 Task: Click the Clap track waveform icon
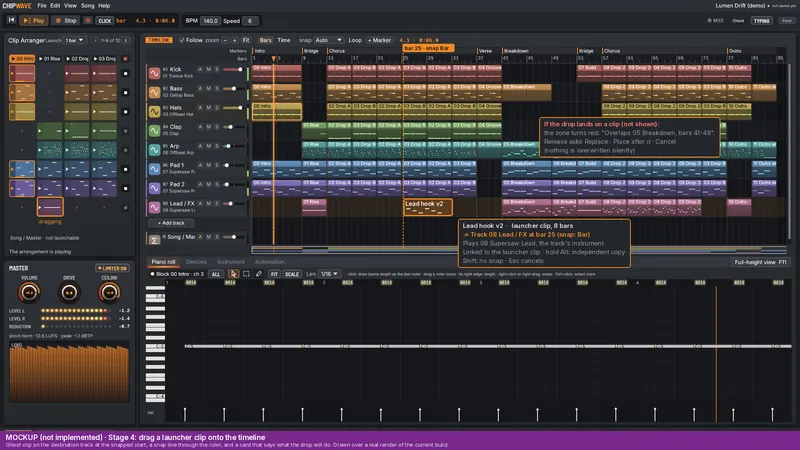pyautogui.click(x=154, y=131)
